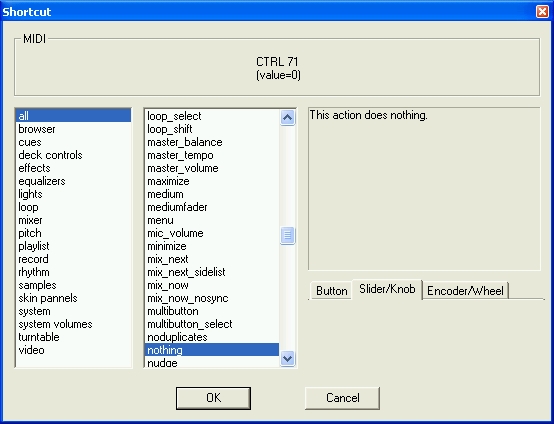Choose the 'system volumes' category
The width and height of the screenshot is (554, 424).
tap(55, 324)
